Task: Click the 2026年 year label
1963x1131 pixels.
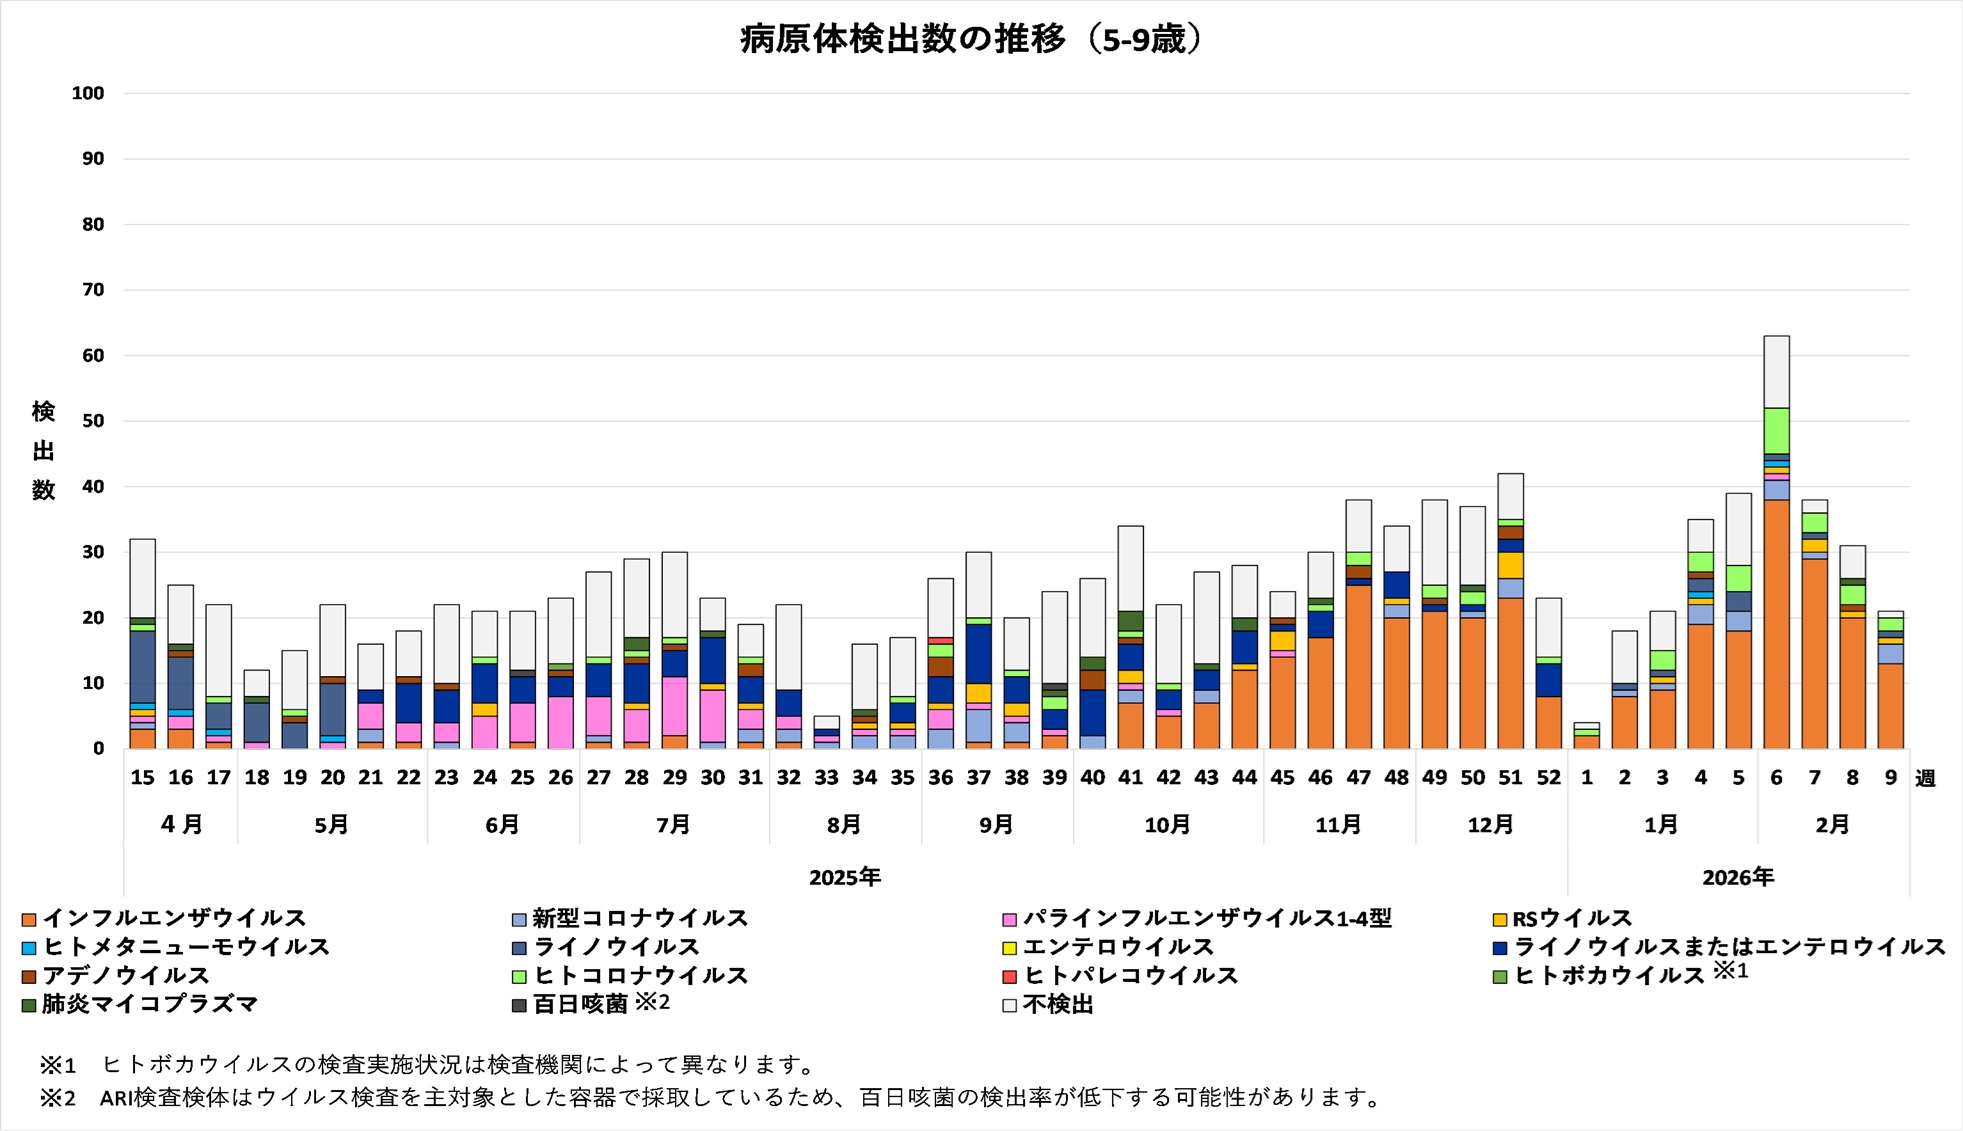Action: pyautogui.click(x=1738, y=877)
